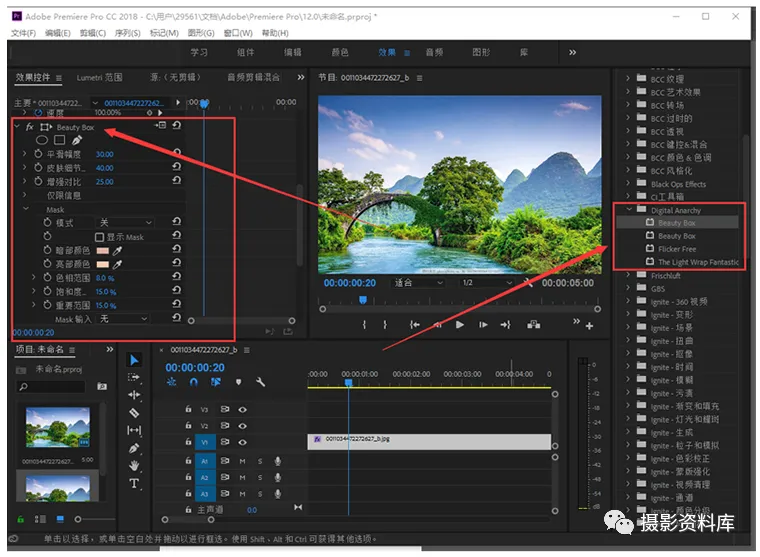This screenshot has width=760, height=557.
Task: Open timeline wrench display settings
Action: point(260,382)
